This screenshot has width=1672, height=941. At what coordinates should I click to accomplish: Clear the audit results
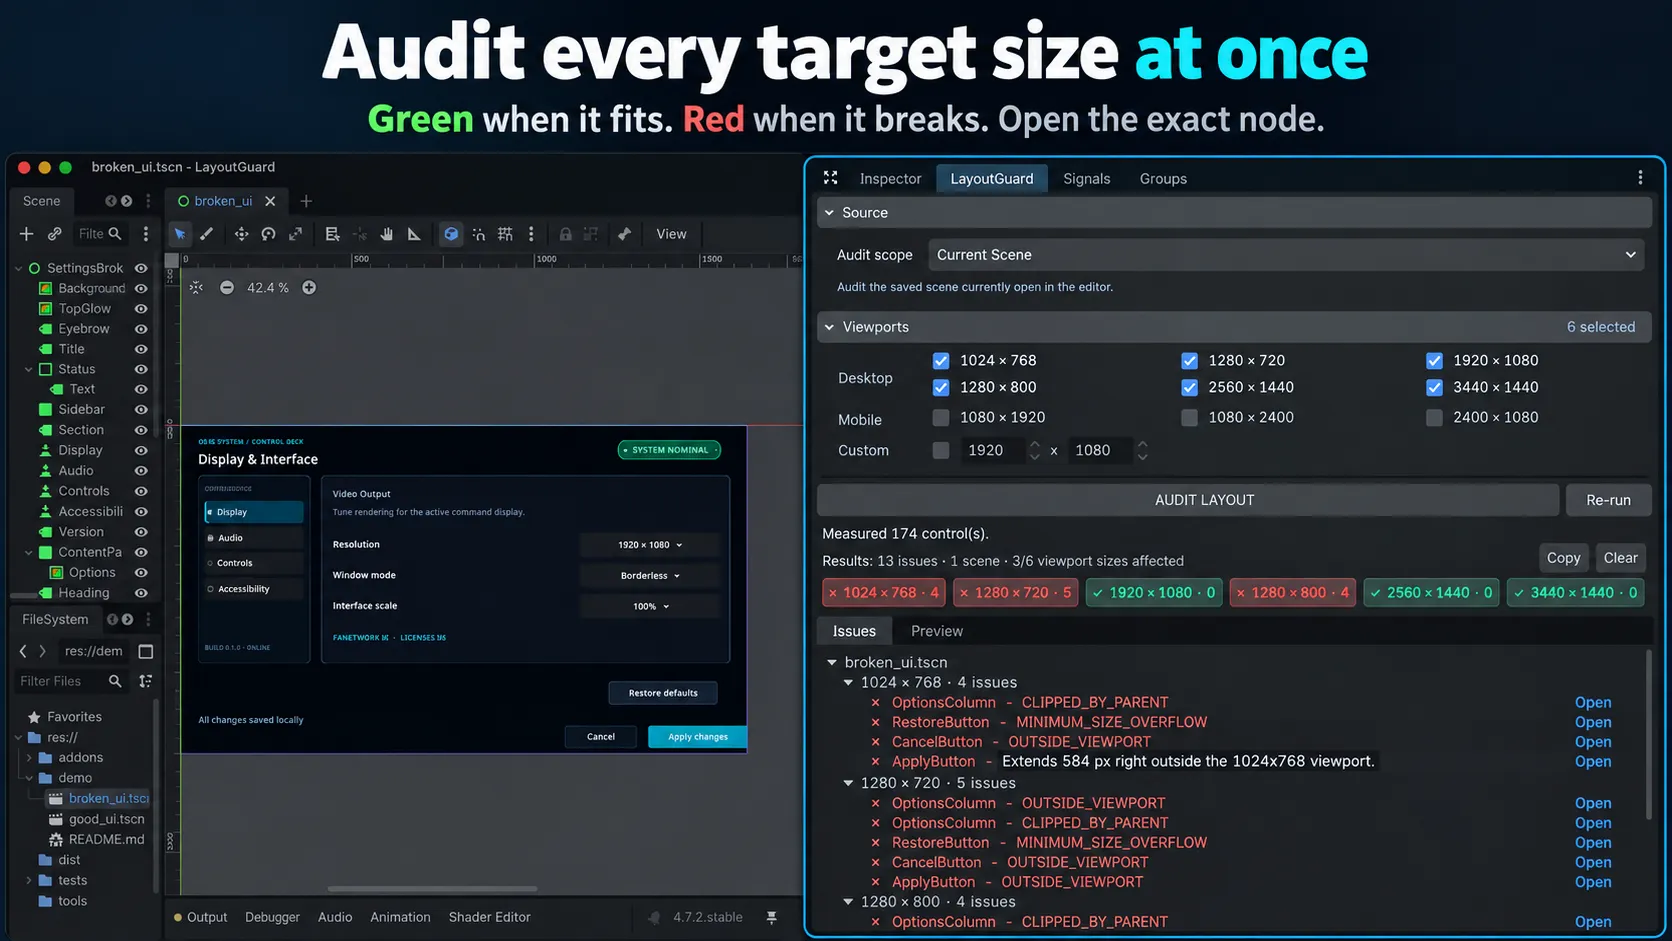pos(1620,558)
